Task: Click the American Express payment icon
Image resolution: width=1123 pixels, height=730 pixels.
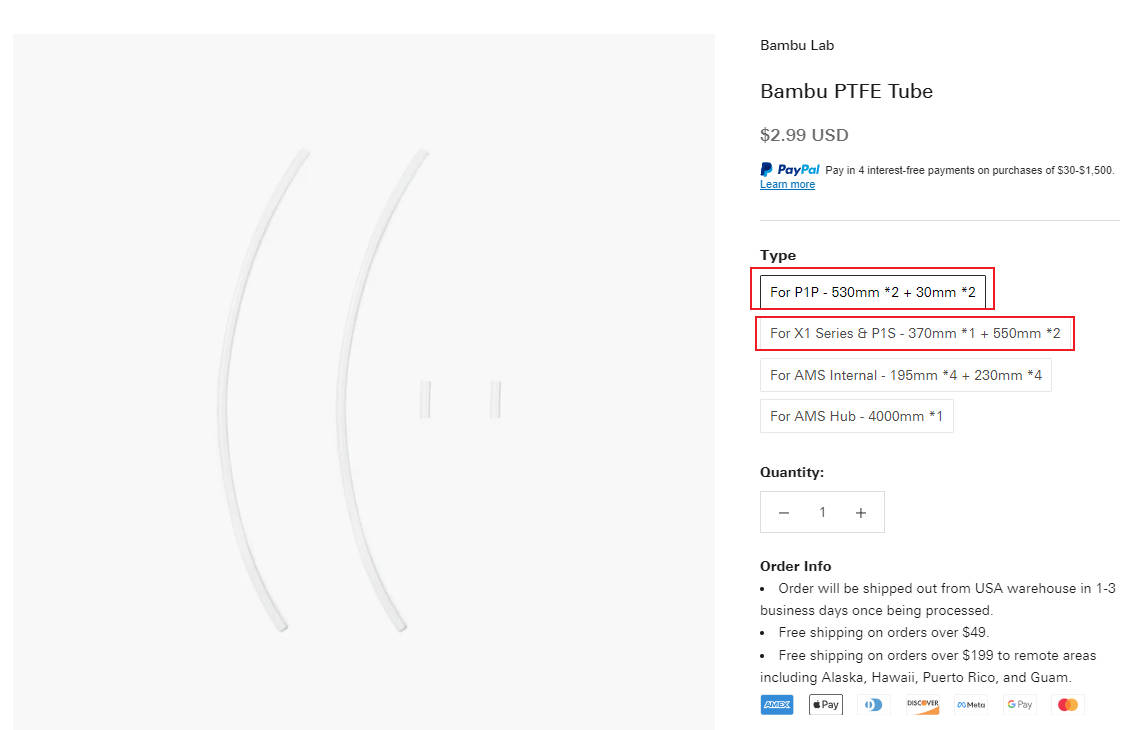Action: click(776, 704)
